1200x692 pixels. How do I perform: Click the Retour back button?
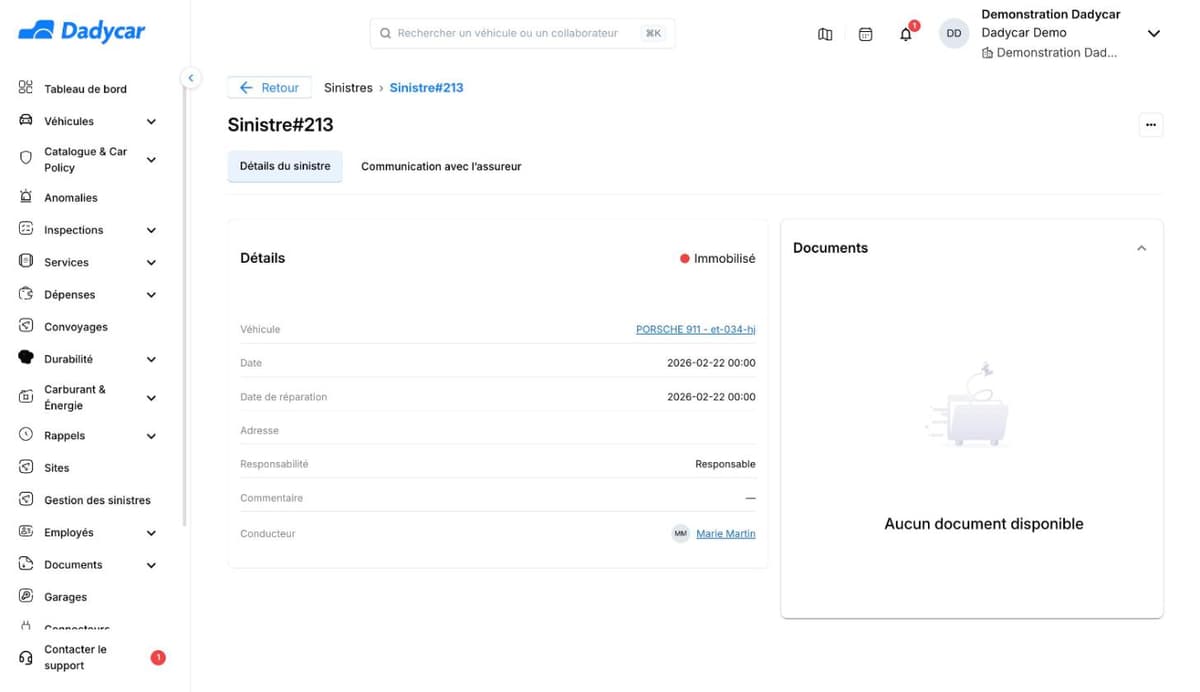[x=269, y=88]
